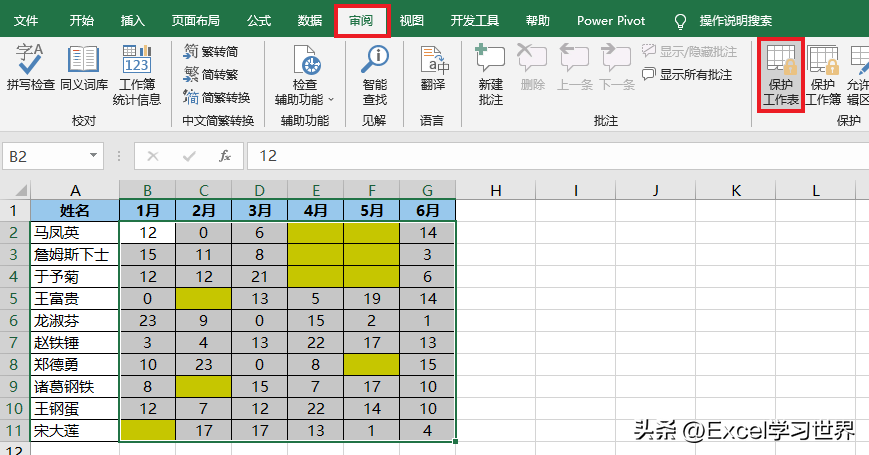Select the 1月 header cell
Image resolution: width=869 pixels, height=455 pixels.
point(147,211)
